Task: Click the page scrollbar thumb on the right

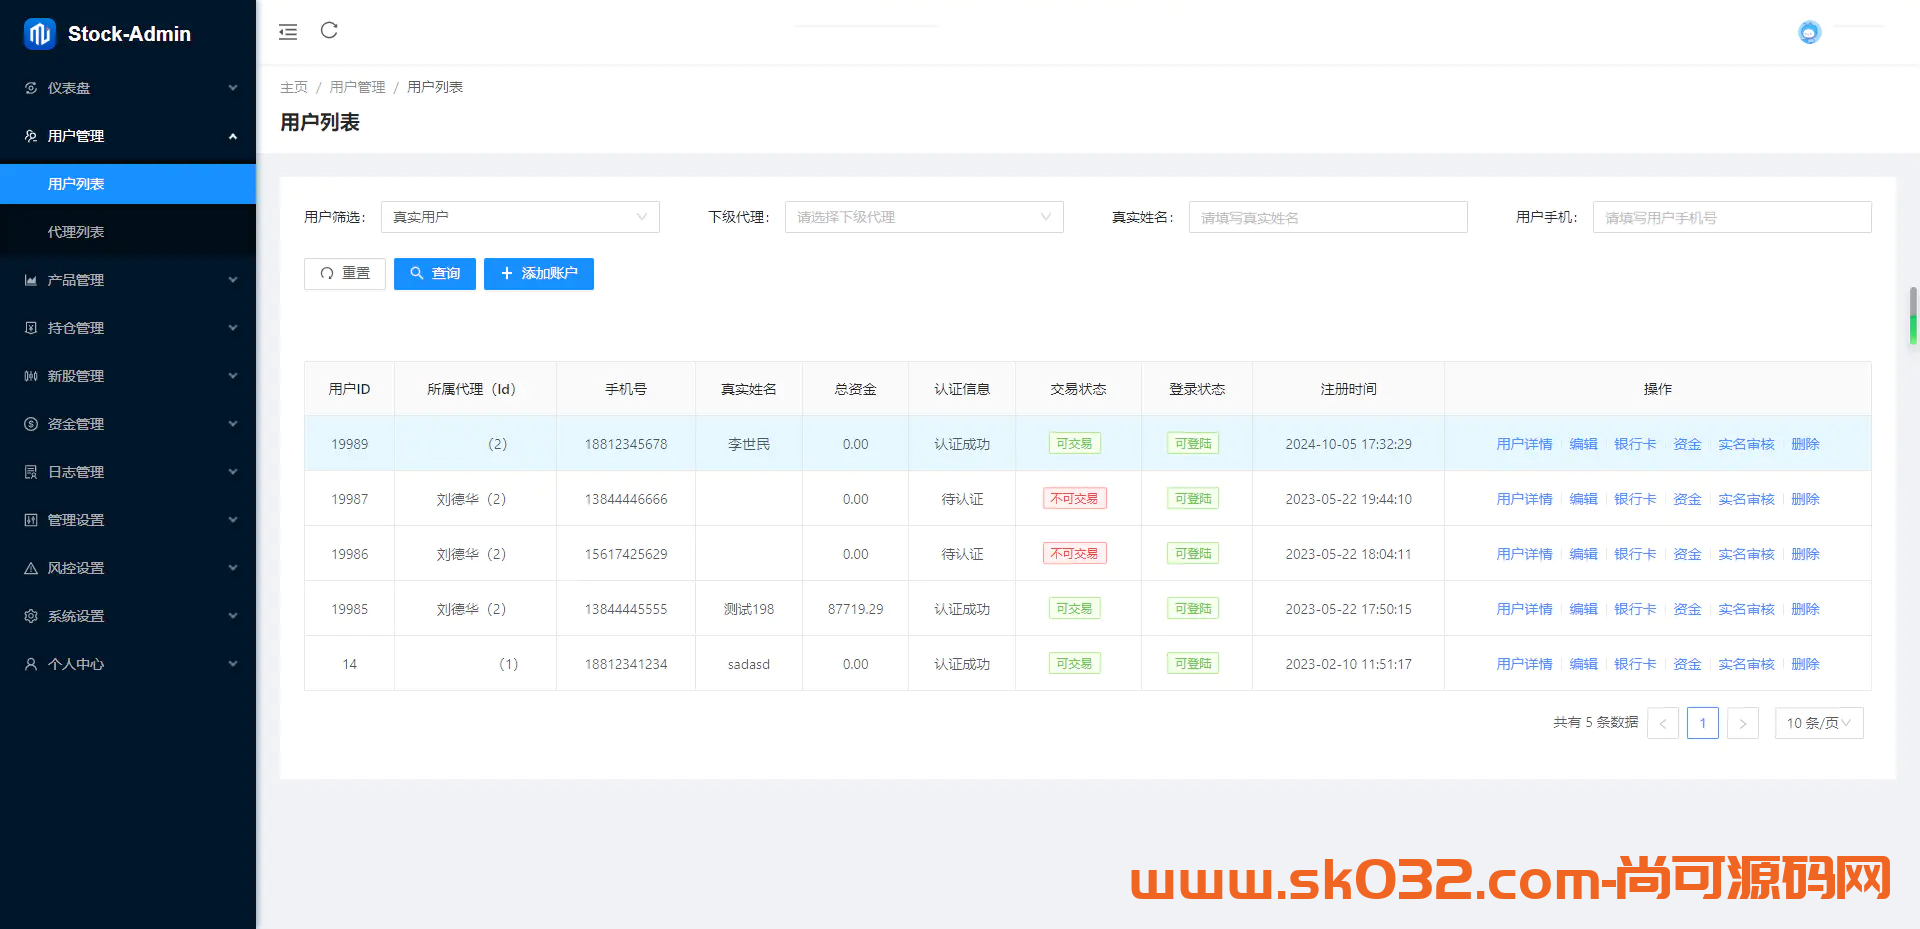Action: pos(1913,316)
